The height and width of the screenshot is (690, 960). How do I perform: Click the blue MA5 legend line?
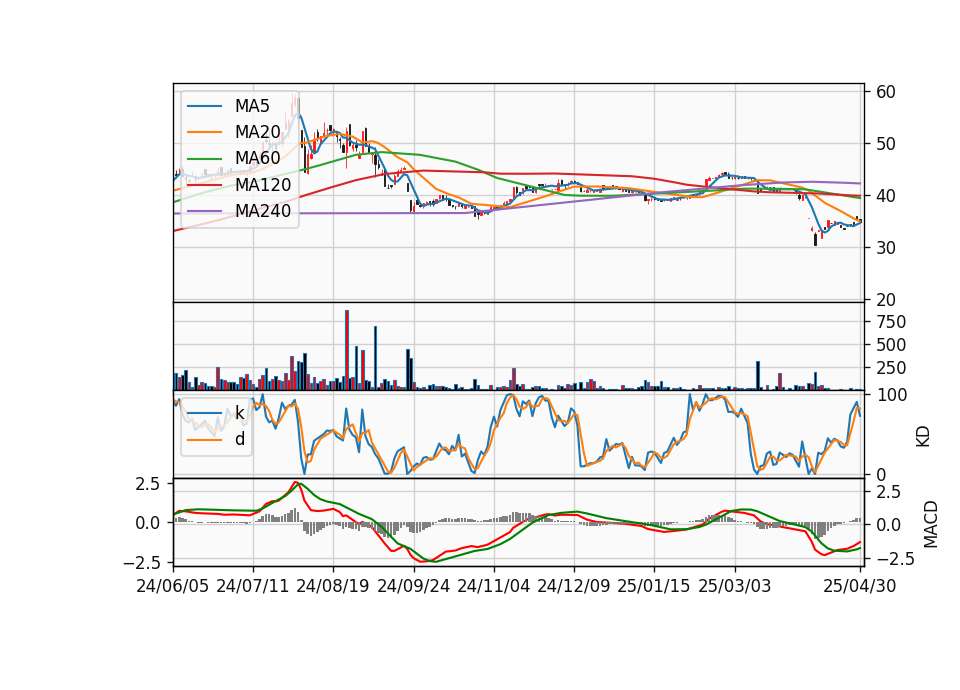[x=204, y=106]
